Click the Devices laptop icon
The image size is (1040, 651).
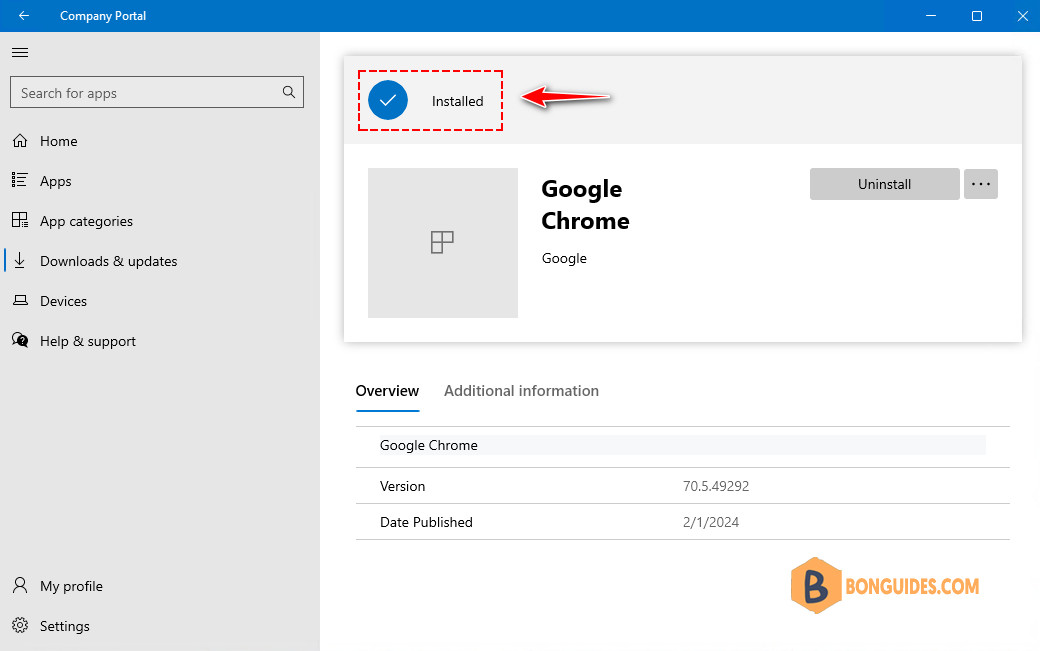click(21, 300)
